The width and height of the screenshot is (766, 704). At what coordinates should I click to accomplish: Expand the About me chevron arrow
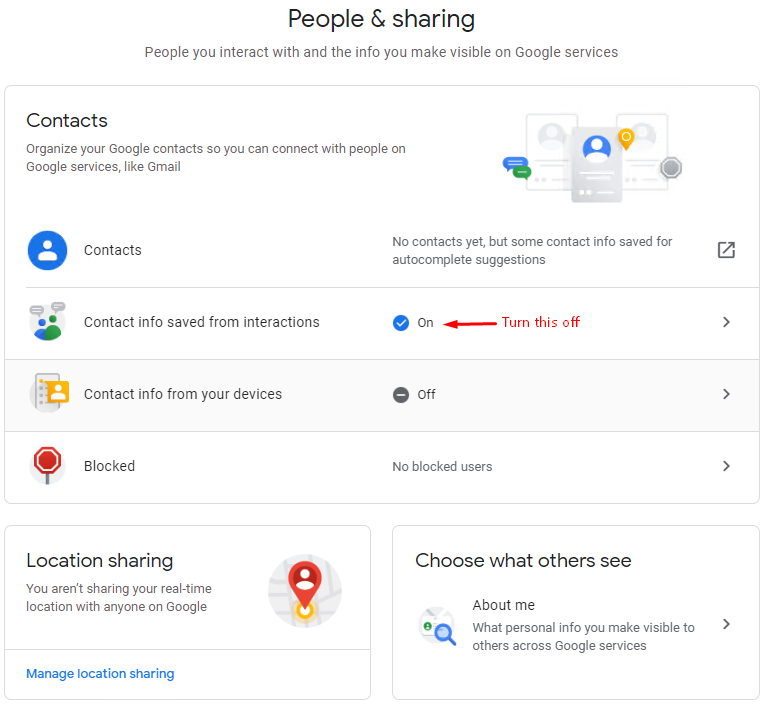[726, 624]
